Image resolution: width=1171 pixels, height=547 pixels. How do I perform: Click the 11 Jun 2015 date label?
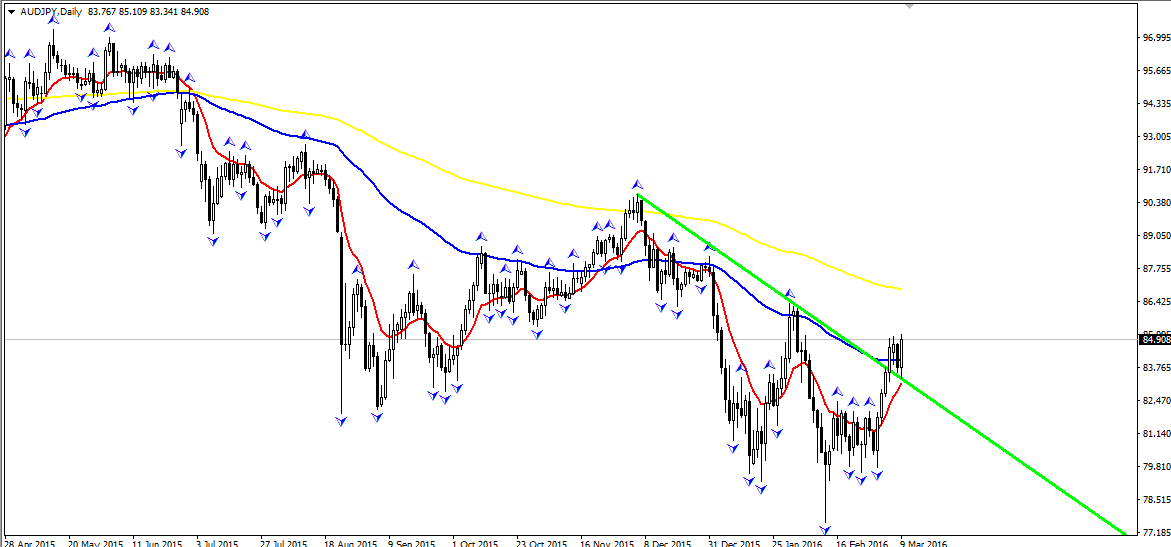pos(157,543)
